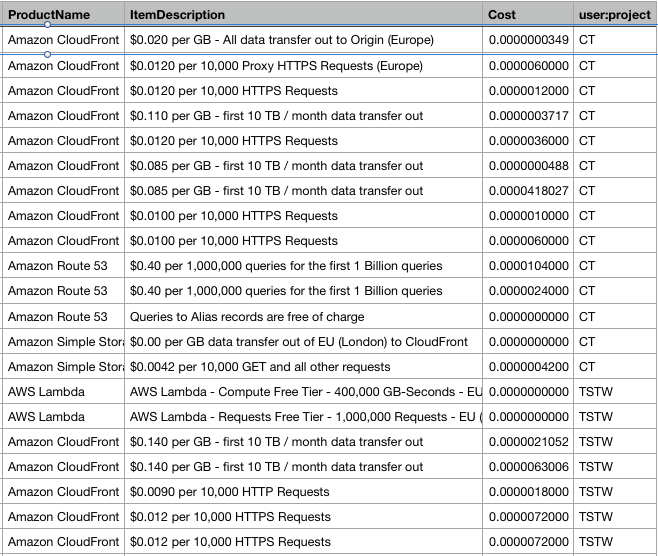Select TSTW project cell in cost 0.0000063006 row
The width and height of the screenshot is (658, 556).
point(615,467)
